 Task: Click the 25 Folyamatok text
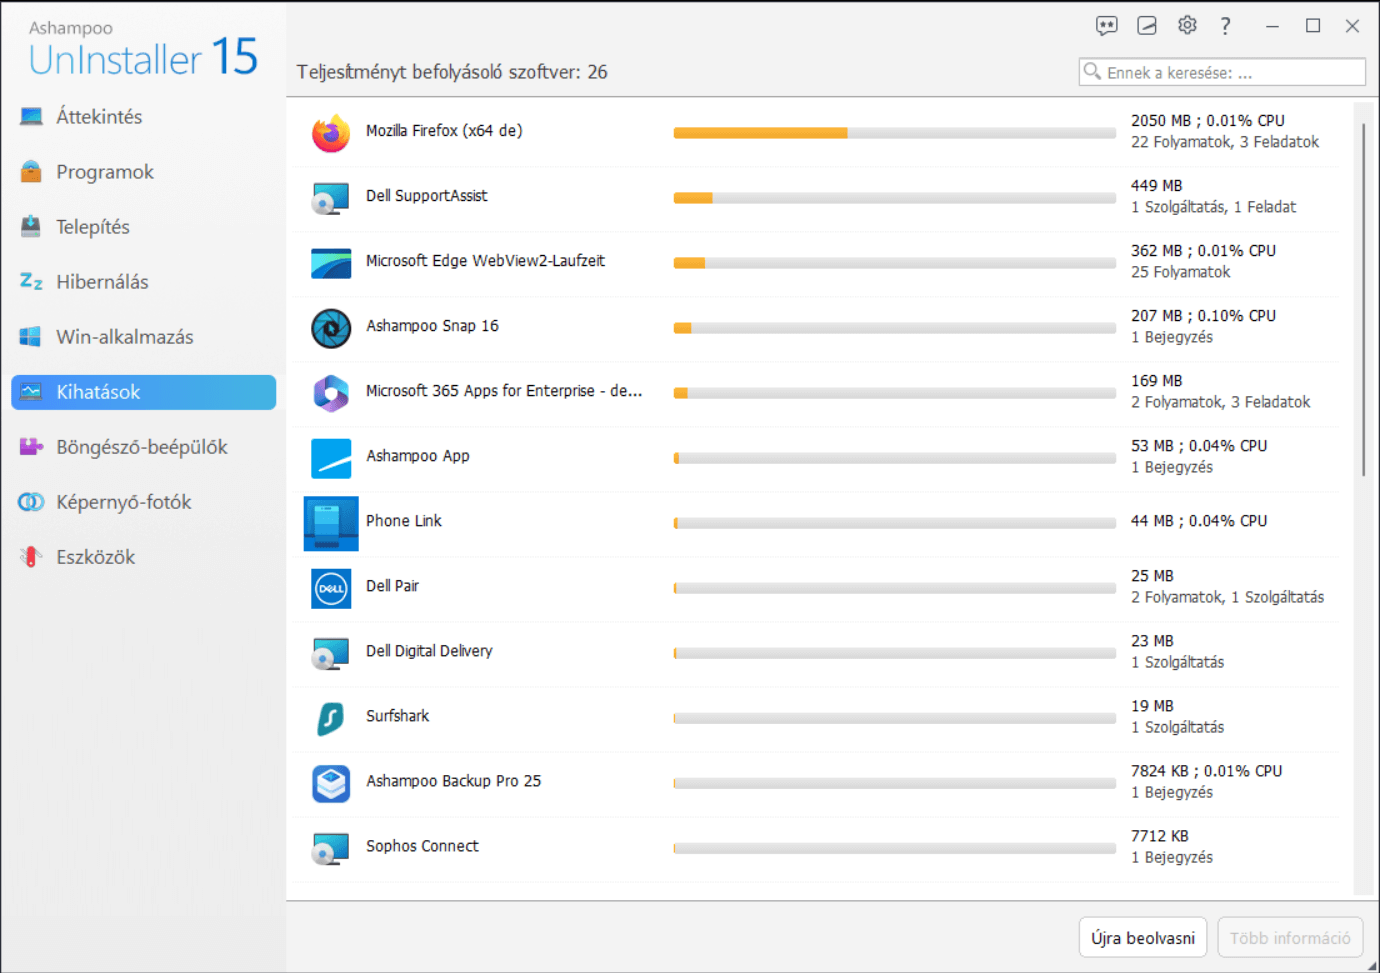click(1181, 272)
